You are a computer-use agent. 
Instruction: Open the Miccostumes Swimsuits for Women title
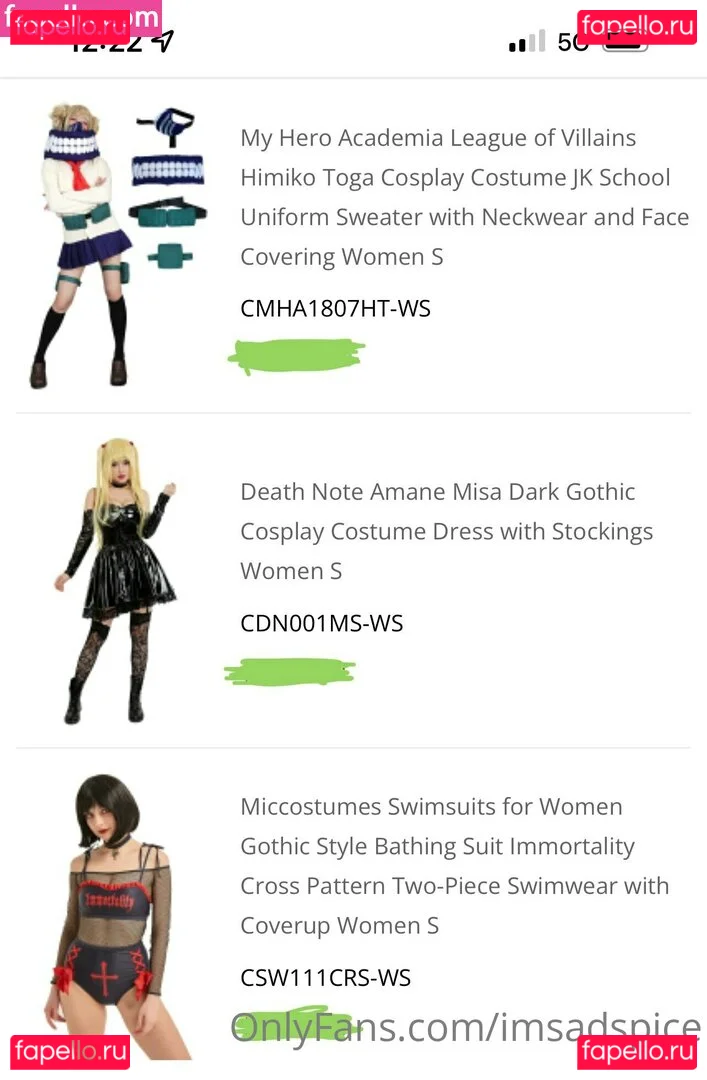tap(455, 866)
